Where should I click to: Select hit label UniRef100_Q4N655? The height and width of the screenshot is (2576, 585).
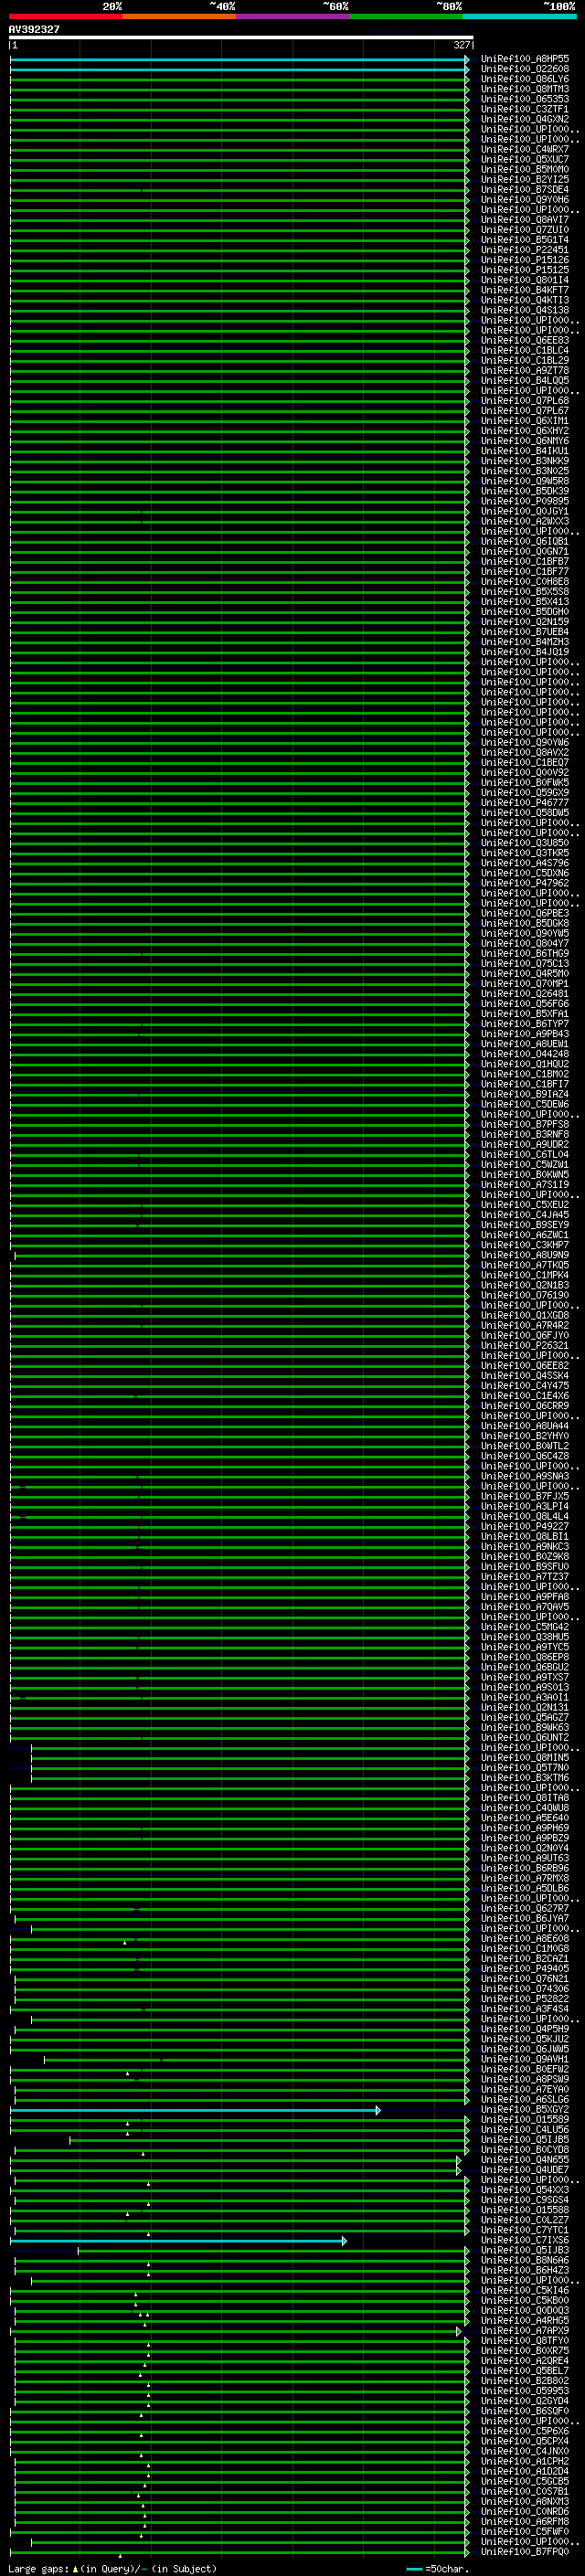tap(525, 2159)
